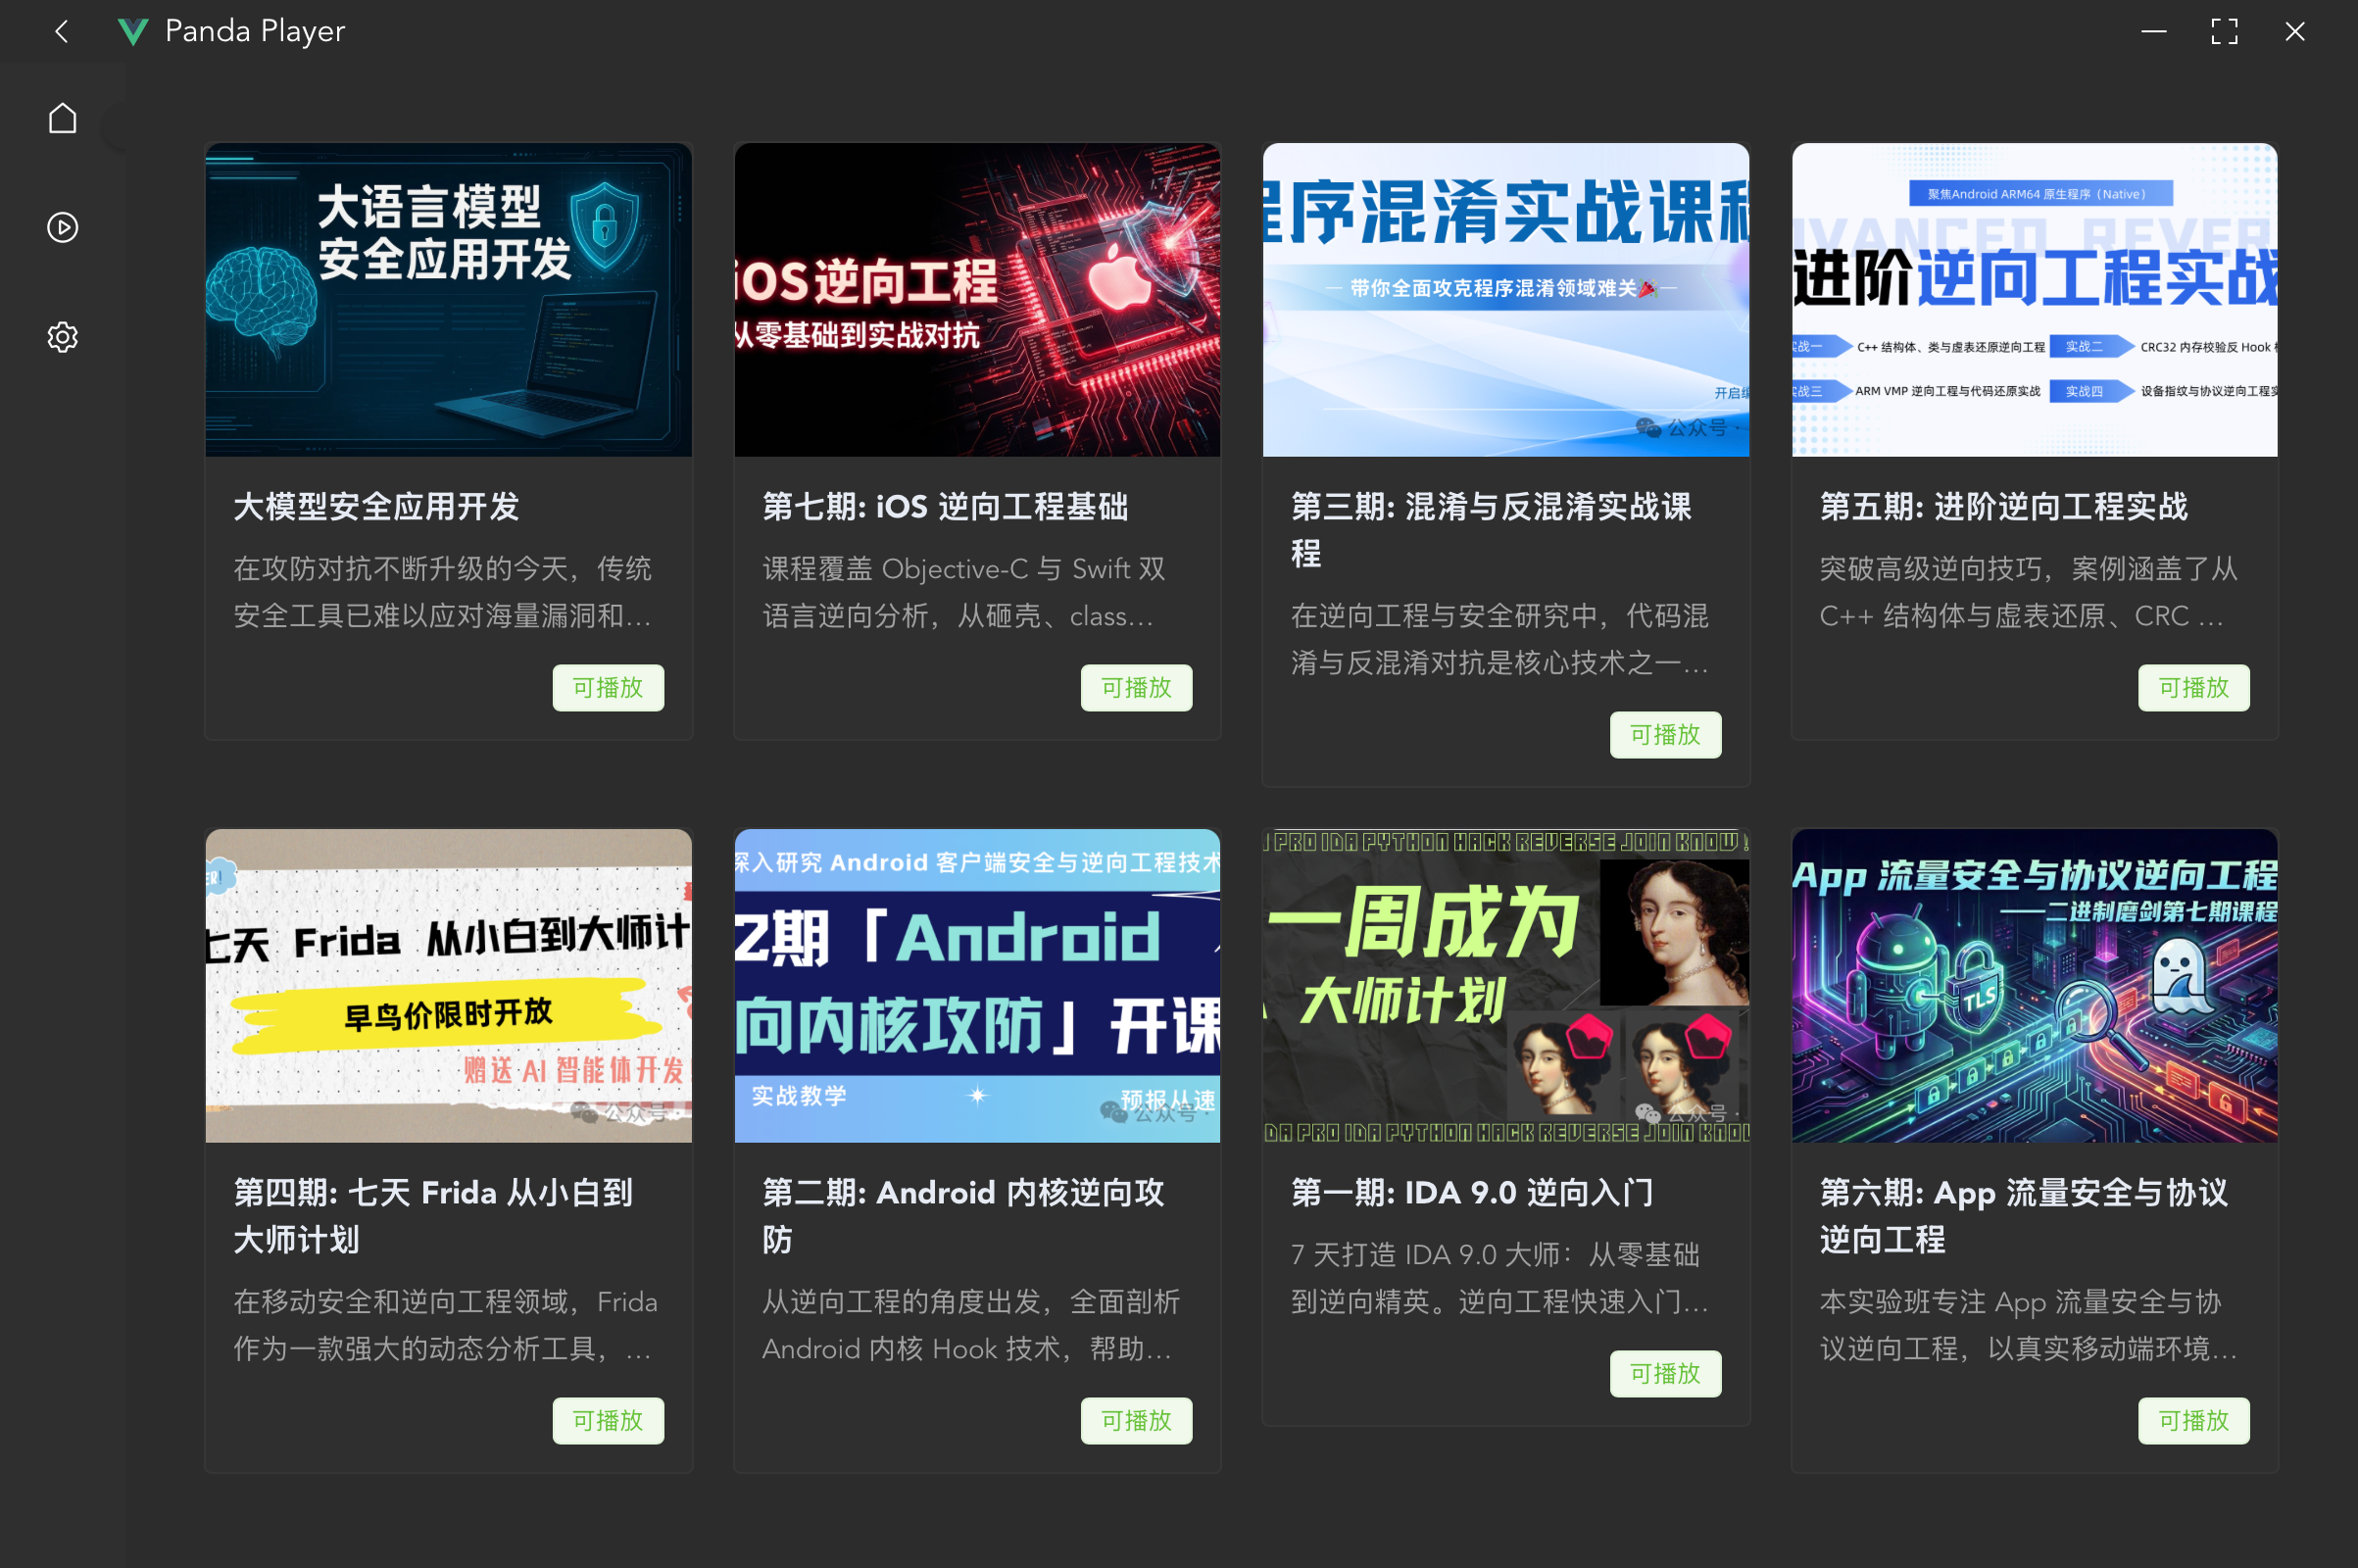Image resolution: width=2358 pixels, height=1568 pixels.
Task: Click 可播放 on the 大模型安全应用开发 card
Action: pyautogui.click(x=607, y=687)
